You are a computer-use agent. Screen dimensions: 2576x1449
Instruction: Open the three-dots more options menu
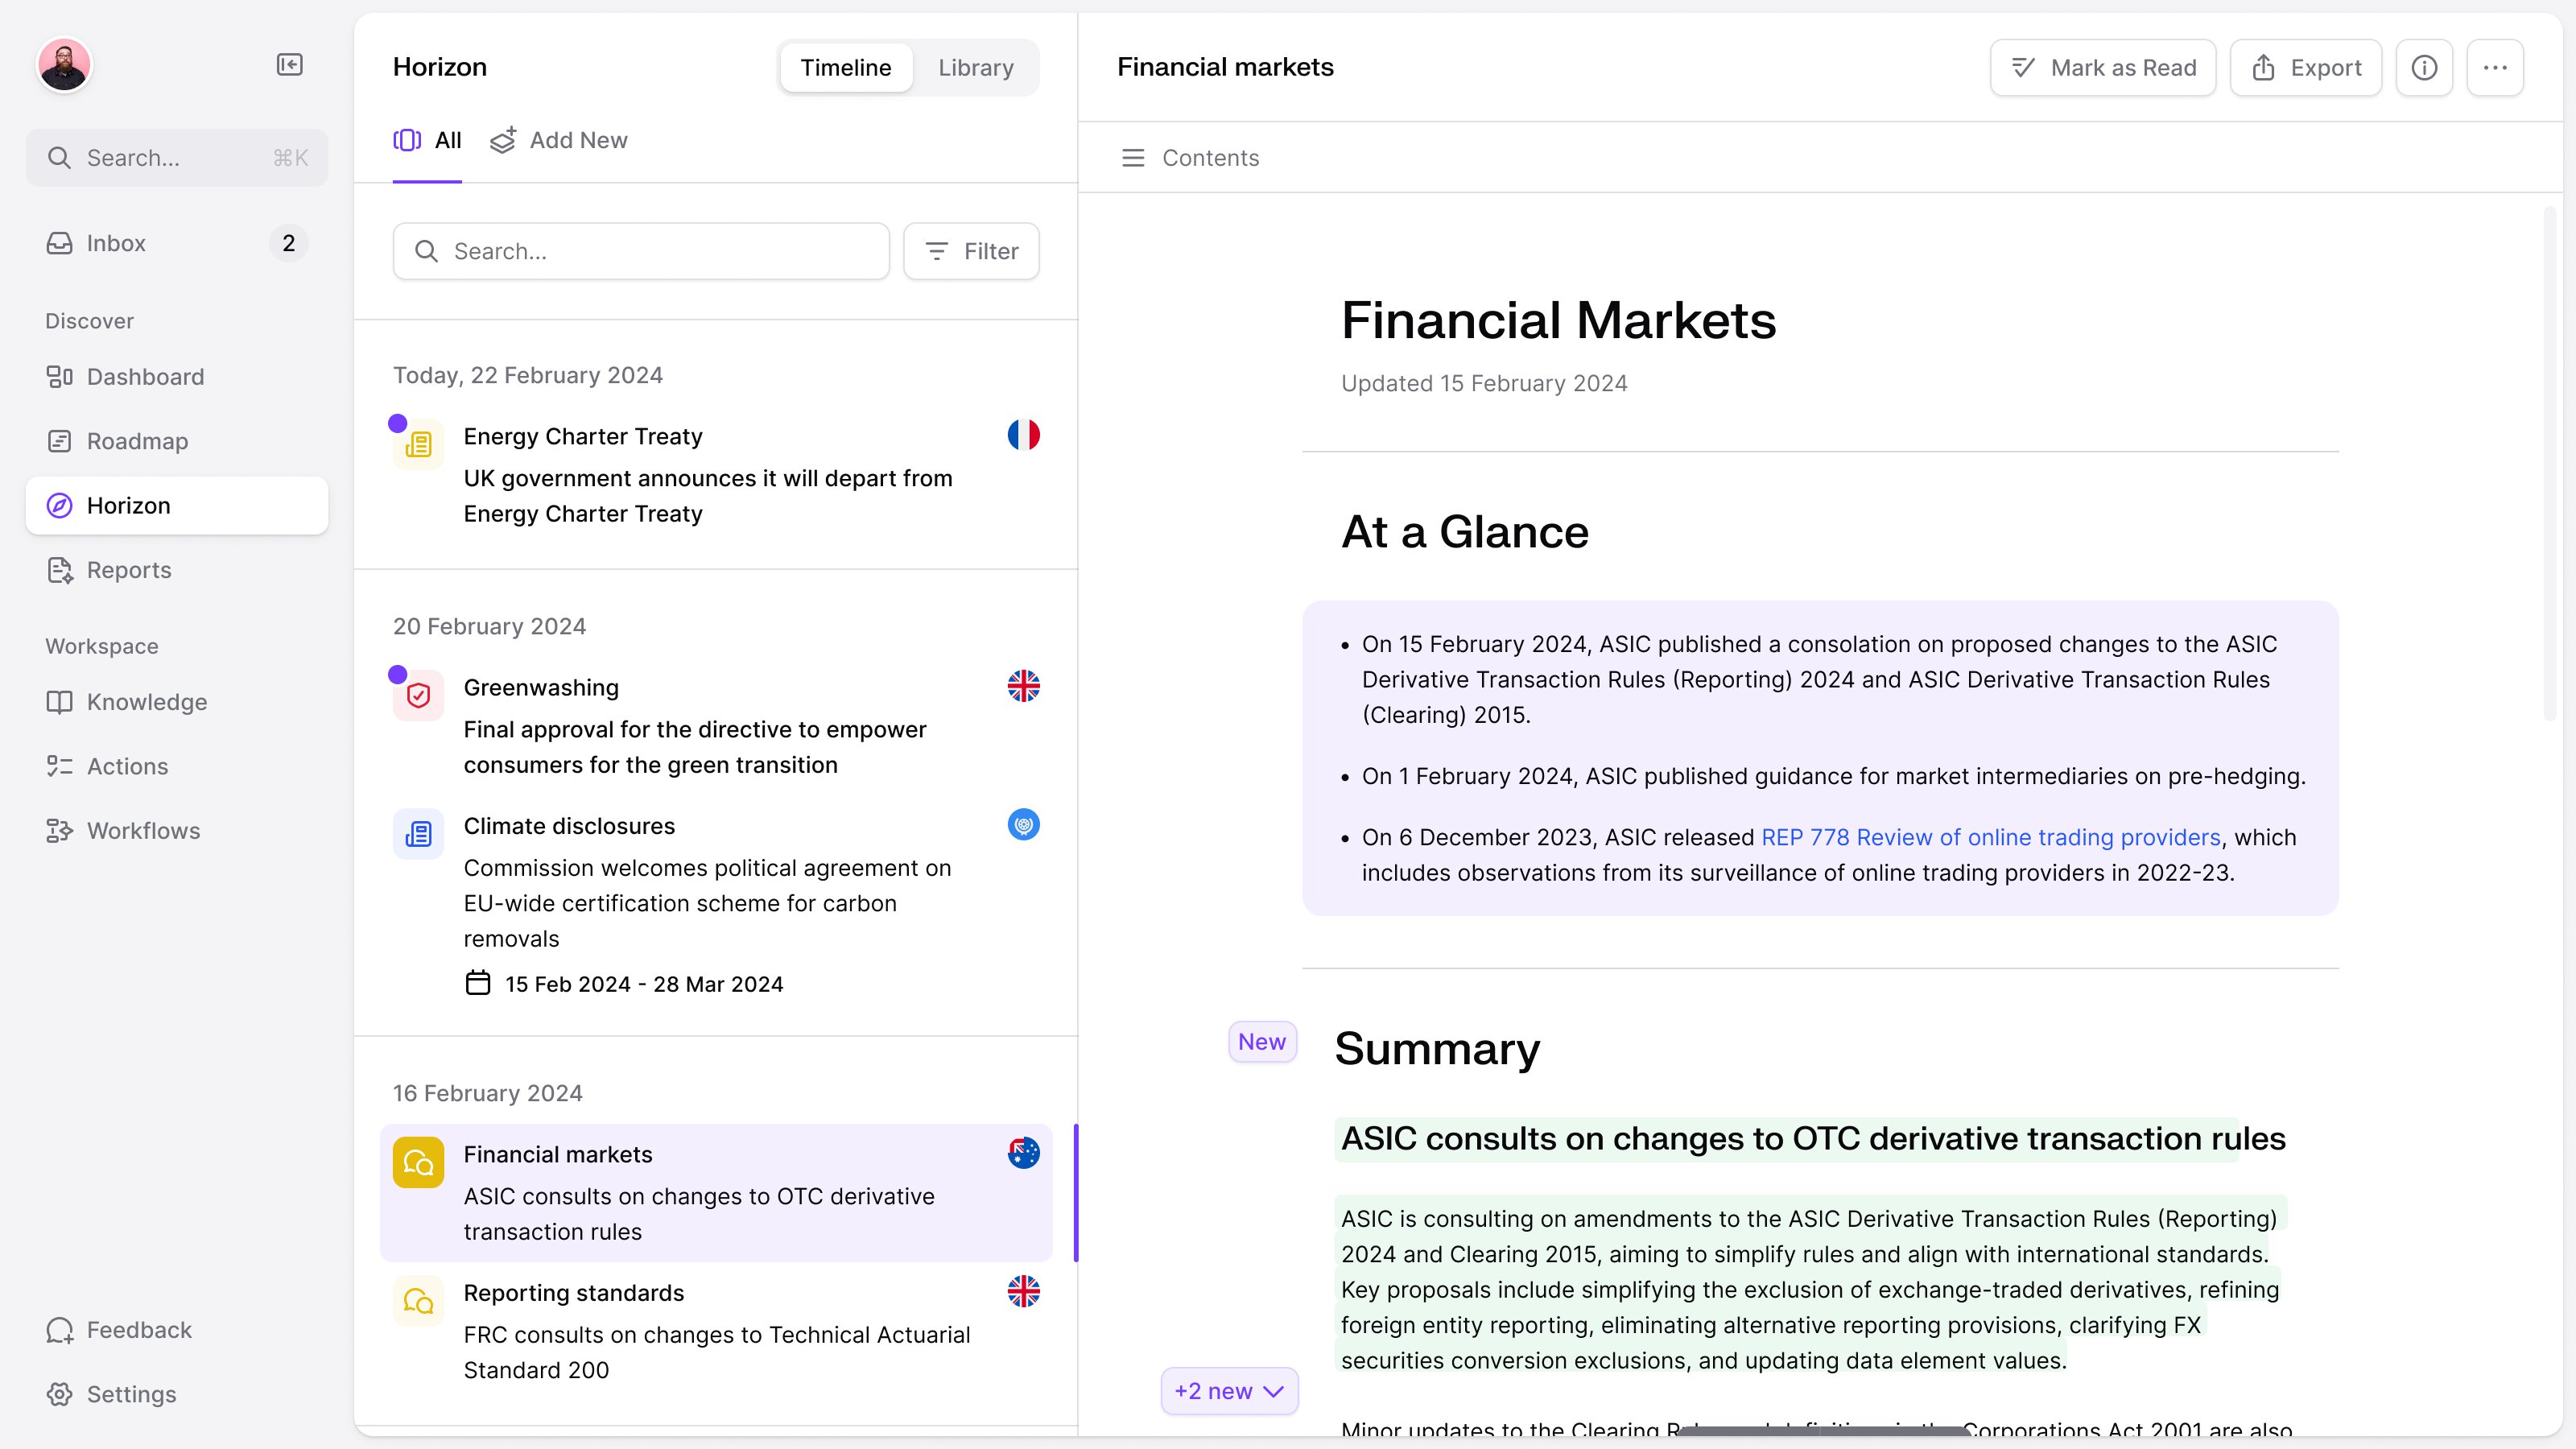(x=2495, y=67)
